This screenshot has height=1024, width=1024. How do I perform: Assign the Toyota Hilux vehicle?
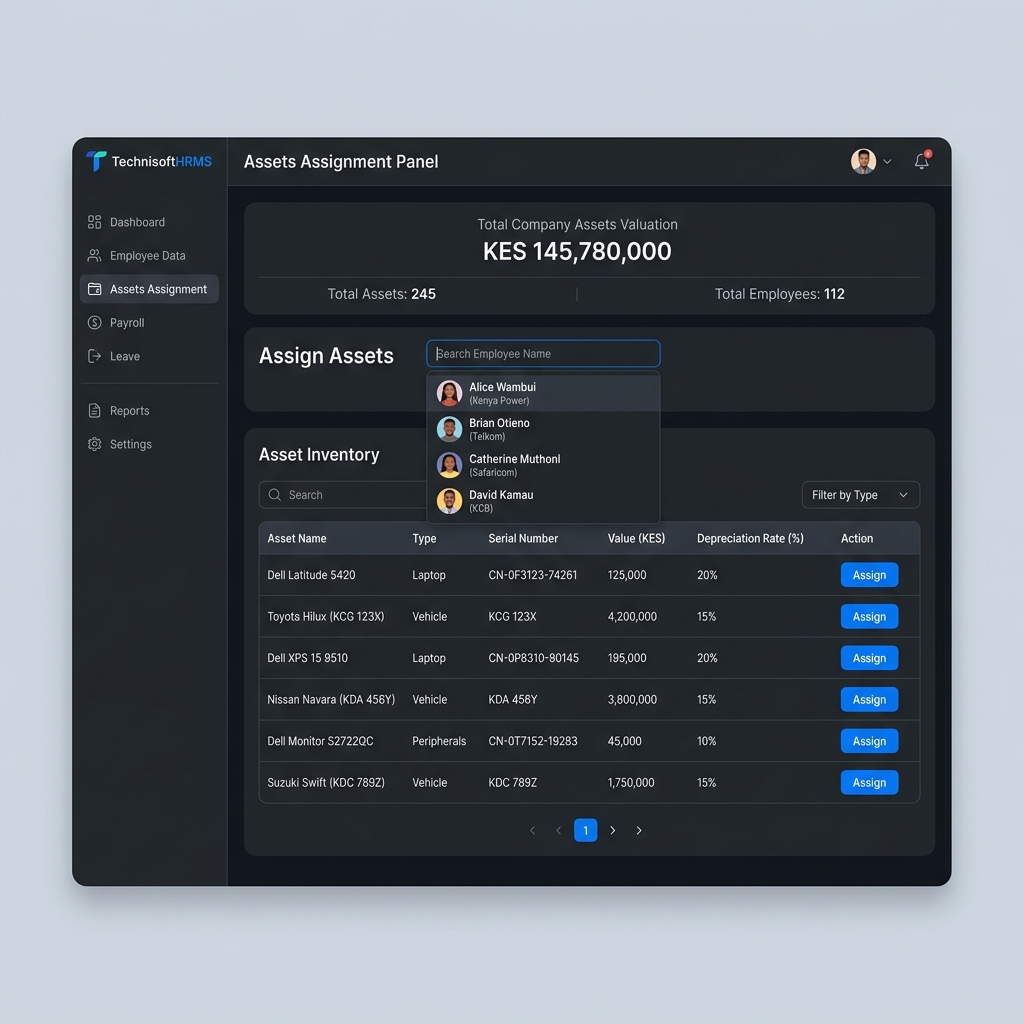coord(869,616)
